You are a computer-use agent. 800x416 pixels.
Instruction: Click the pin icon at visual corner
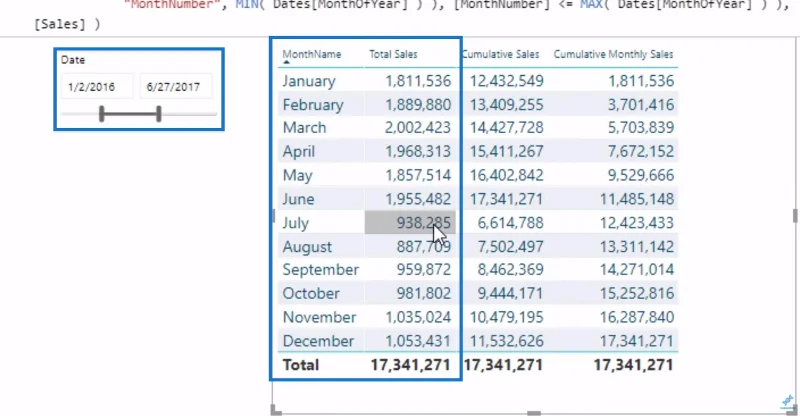[x=787, y=401]
